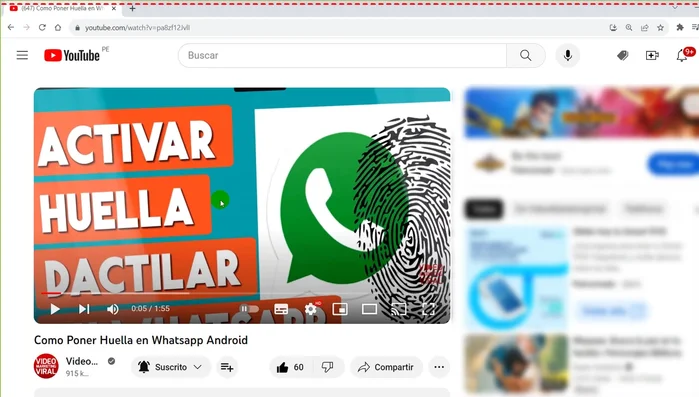
Task: Toggle the autoplay switch in the player
Action: tap(249, 308)
